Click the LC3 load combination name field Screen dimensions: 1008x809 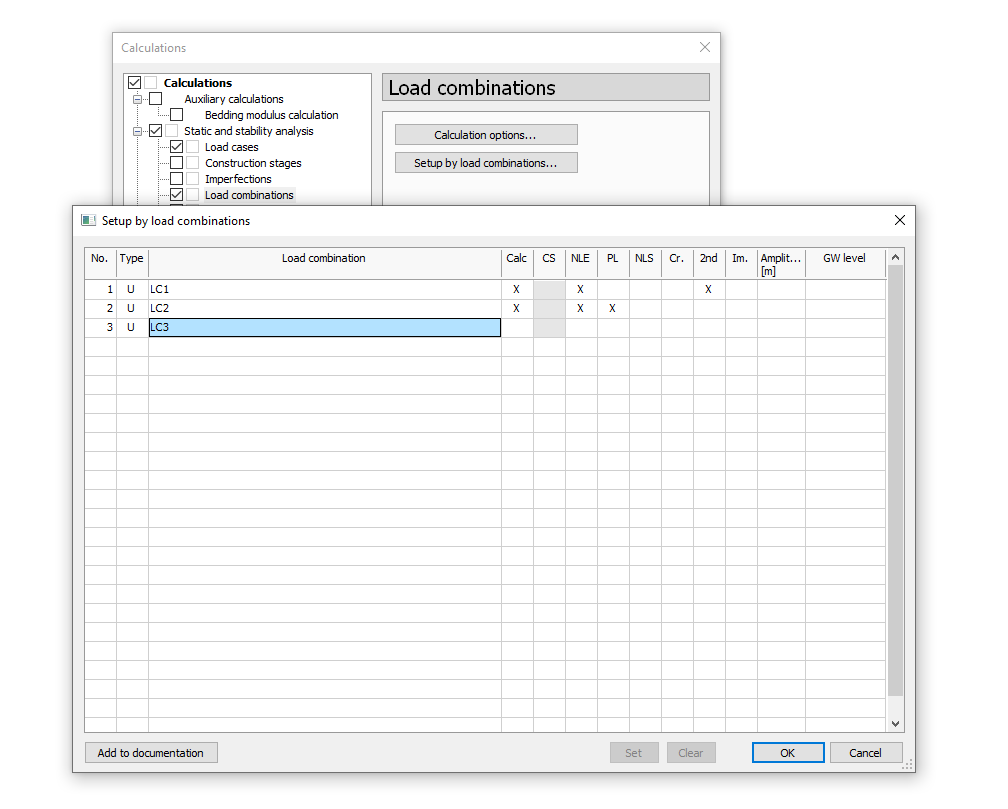pos(324,328)
